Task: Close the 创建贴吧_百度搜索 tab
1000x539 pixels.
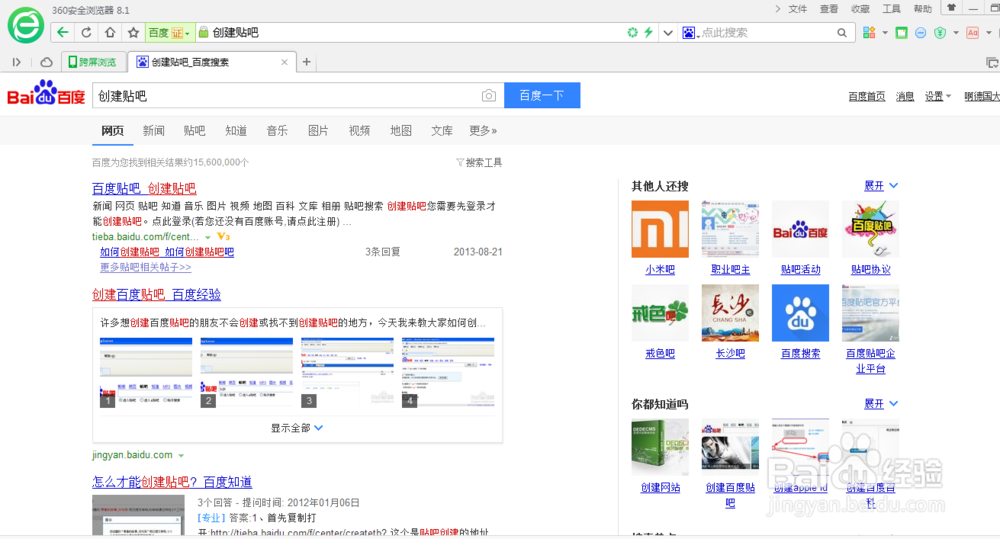Action: pyautogui.click(x=284, y=62)
